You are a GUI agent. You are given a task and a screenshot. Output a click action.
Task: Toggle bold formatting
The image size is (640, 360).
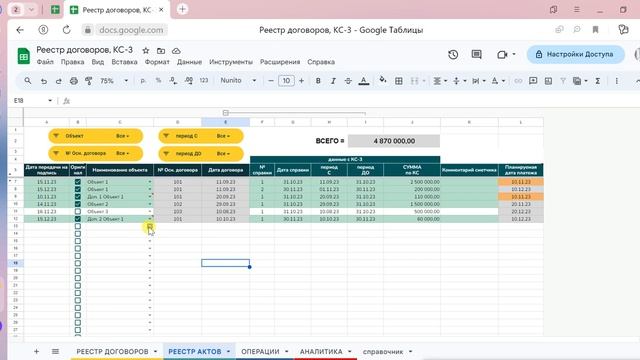[x=318, y=81]
